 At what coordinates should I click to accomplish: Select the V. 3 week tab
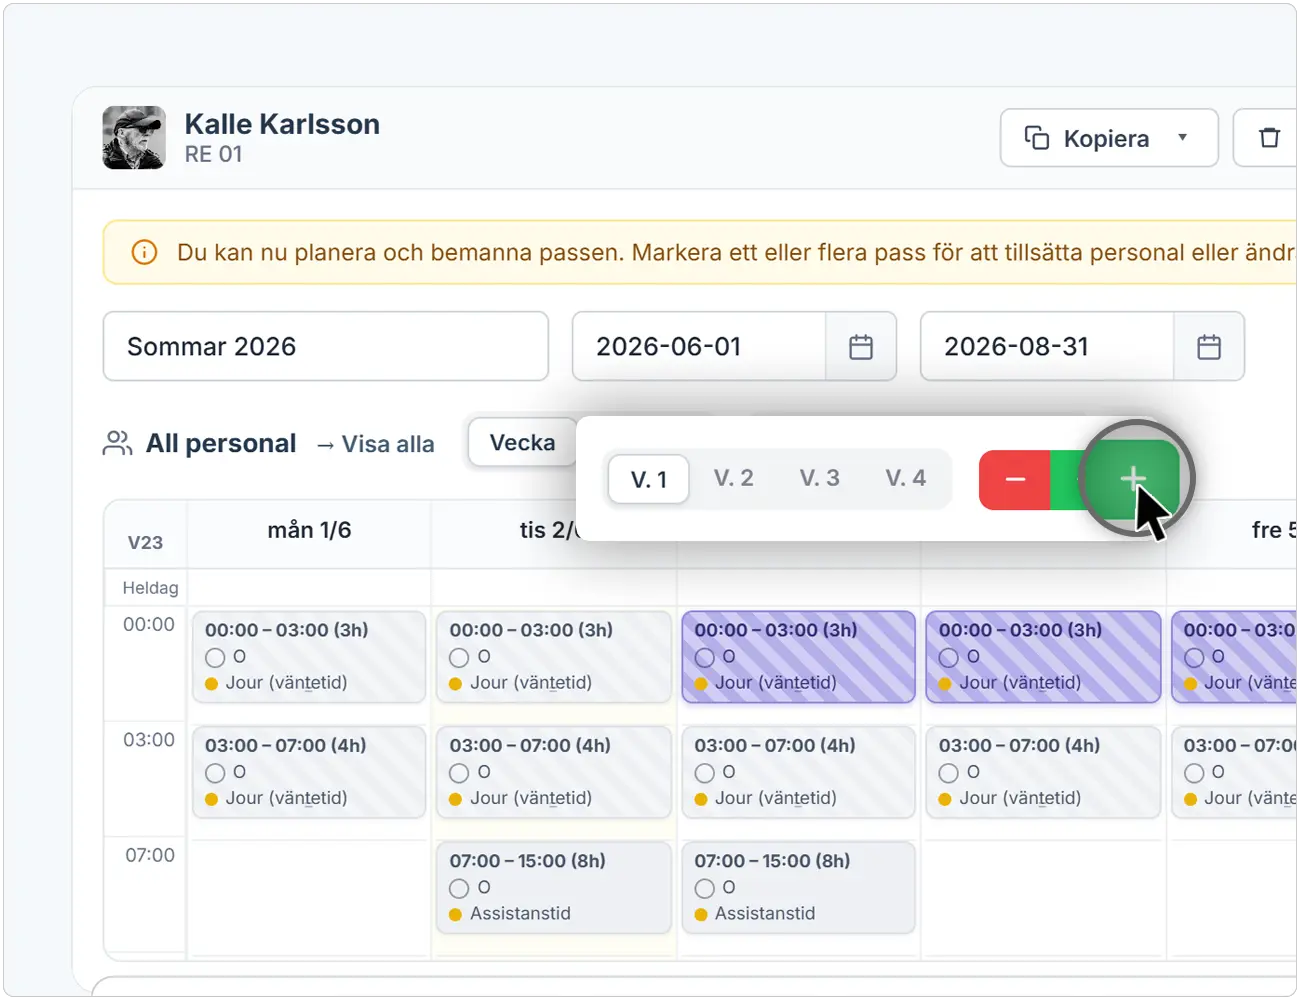(819, 478)
